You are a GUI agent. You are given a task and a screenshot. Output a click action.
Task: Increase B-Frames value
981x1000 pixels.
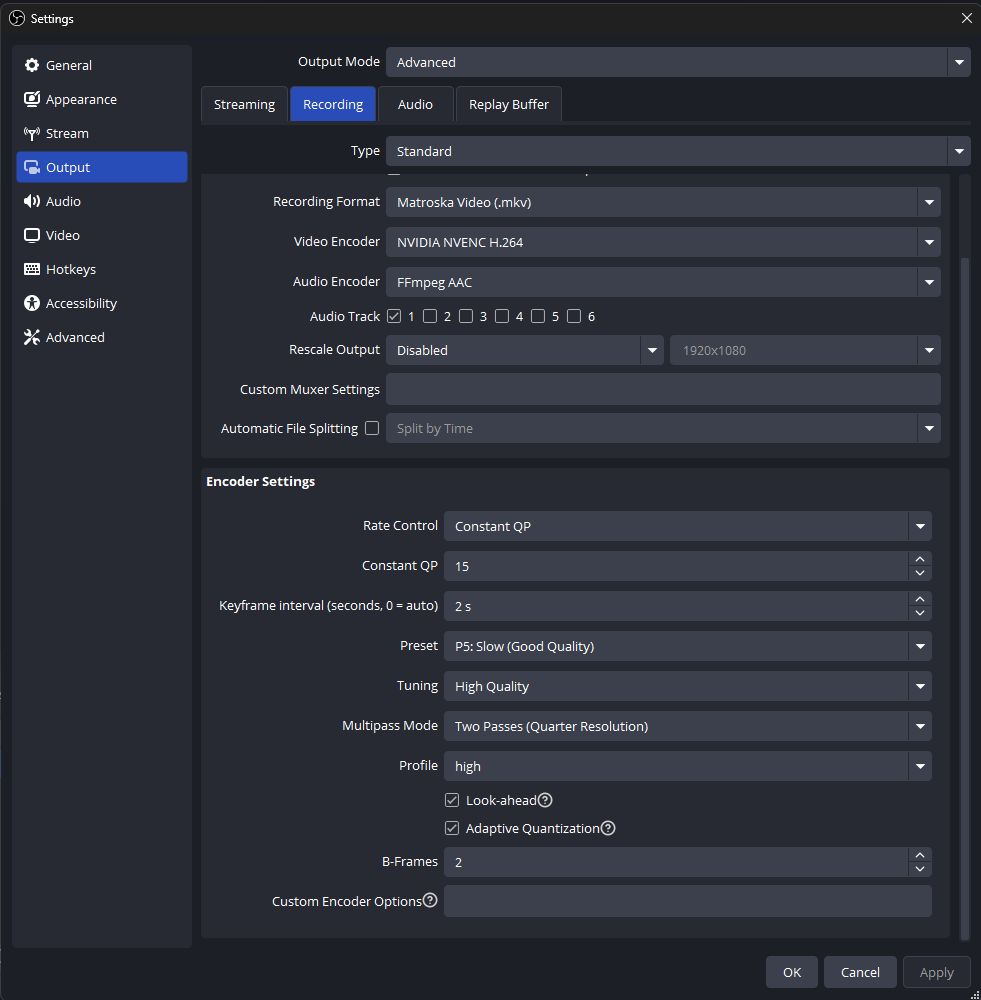tap(920, 855)
